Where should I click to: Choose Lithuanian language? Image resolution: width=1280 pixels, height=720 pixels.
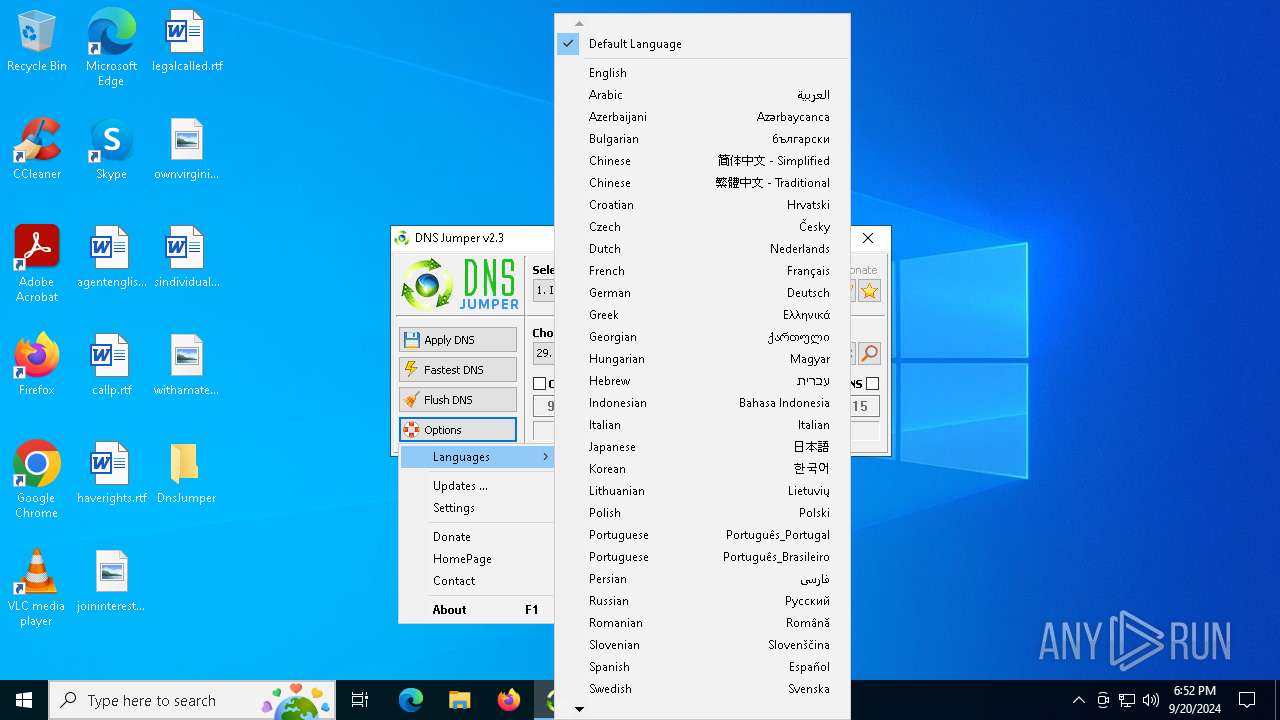pos(702,491)
